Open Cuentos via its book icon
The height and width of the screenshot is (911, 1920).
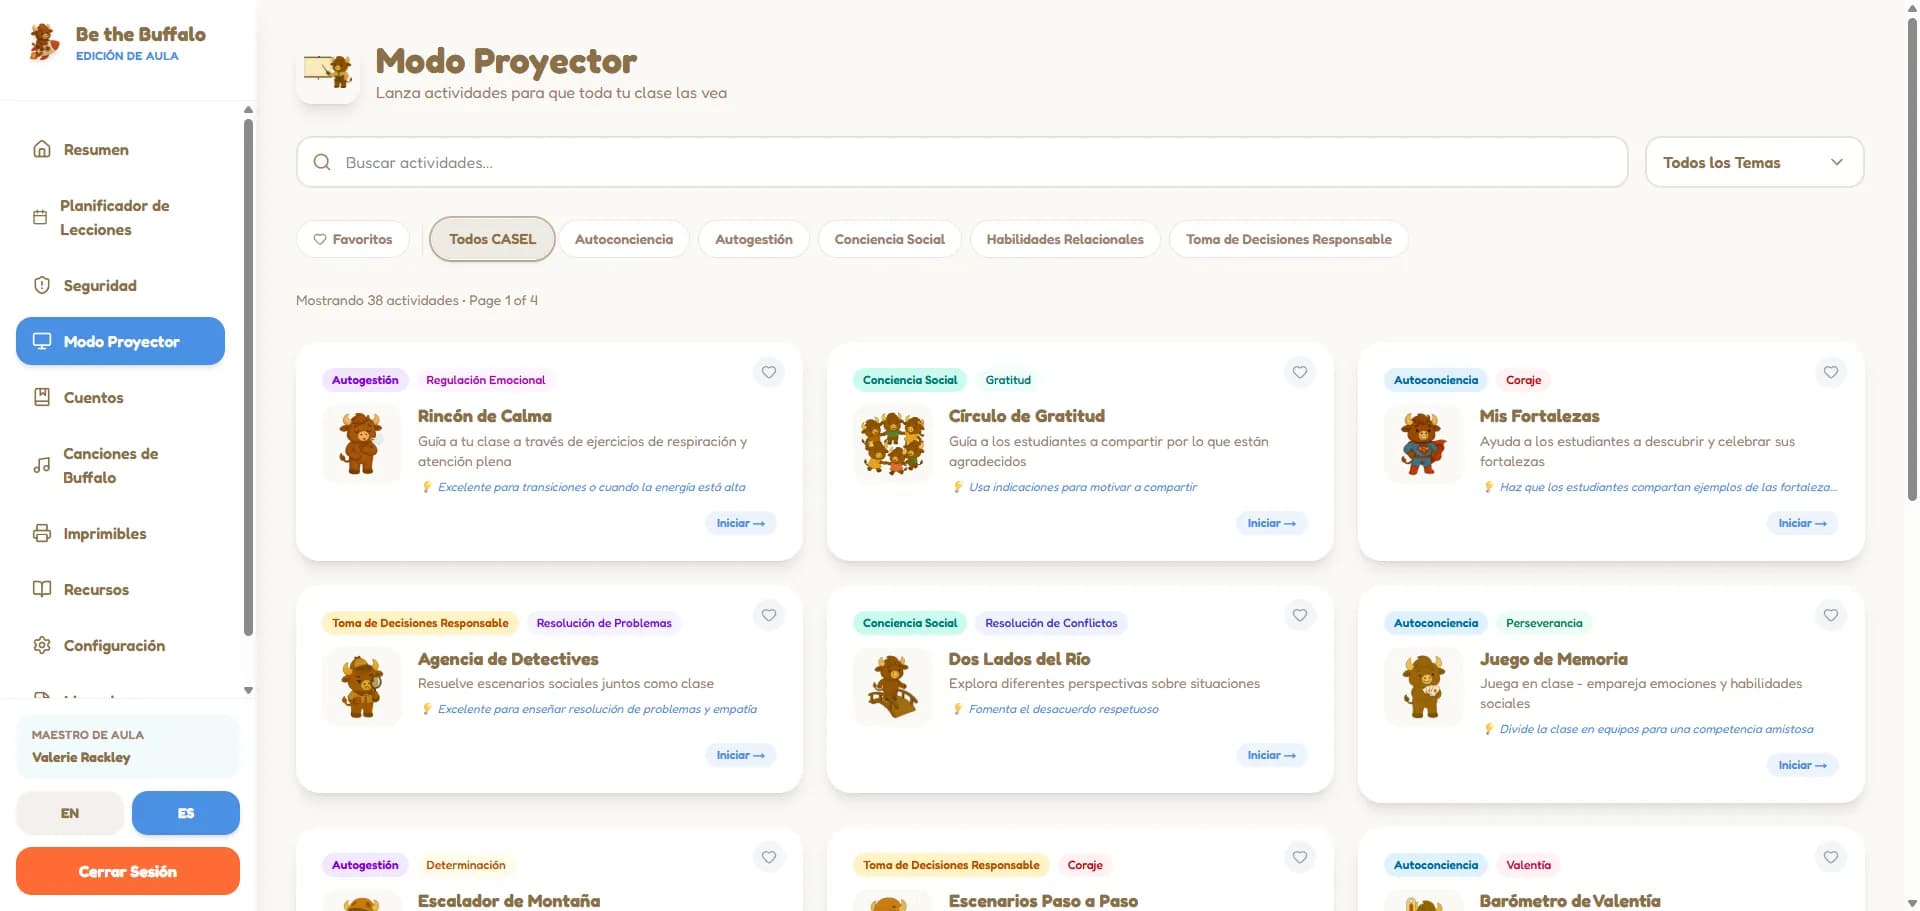42,397
